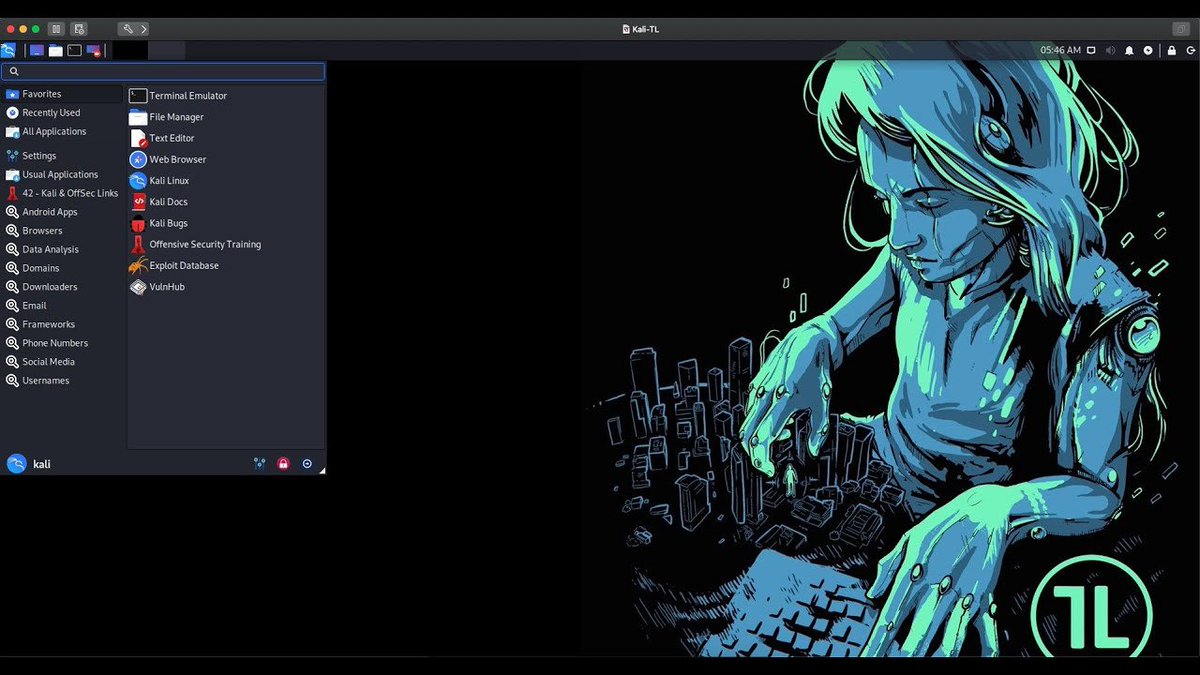Click the window-tiling button at the title bar's right end
This screenshot has width=1200, height=675.
click(x=1180, y=29)
